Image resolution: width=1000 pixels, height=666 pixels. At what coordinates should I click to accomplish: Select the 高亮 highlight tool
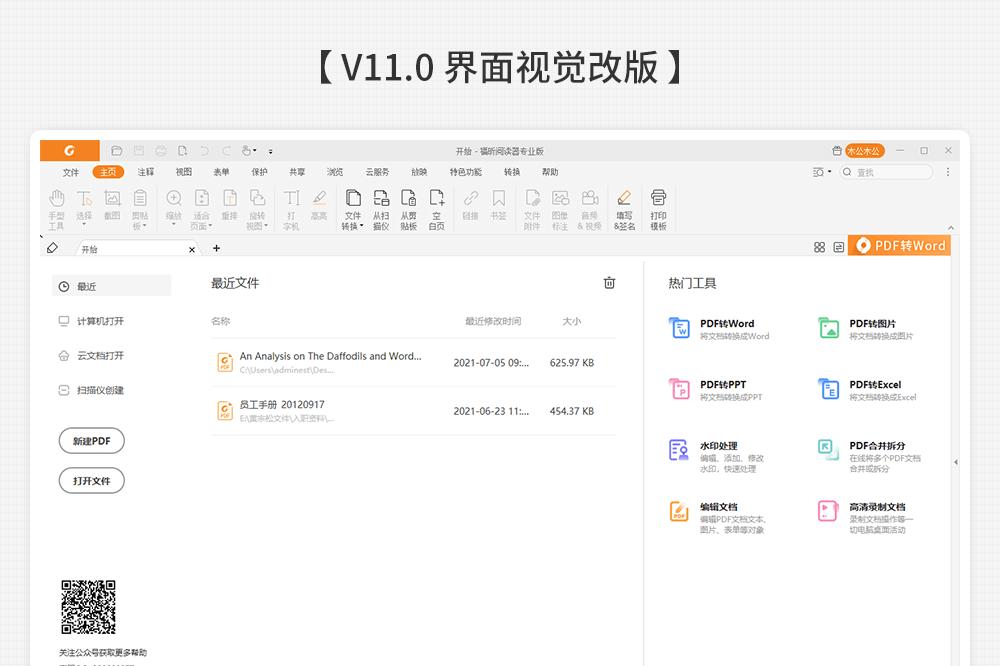pyautogui.click(x=320, y=205)
